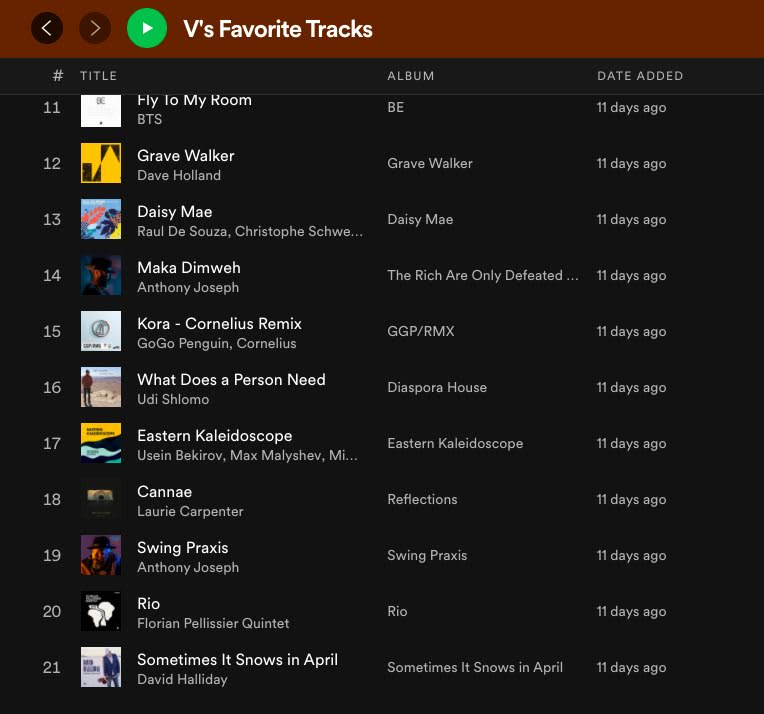Select What Does a Person Need cover
This screenshot has height=714, width=764.
tap(101, 387)
